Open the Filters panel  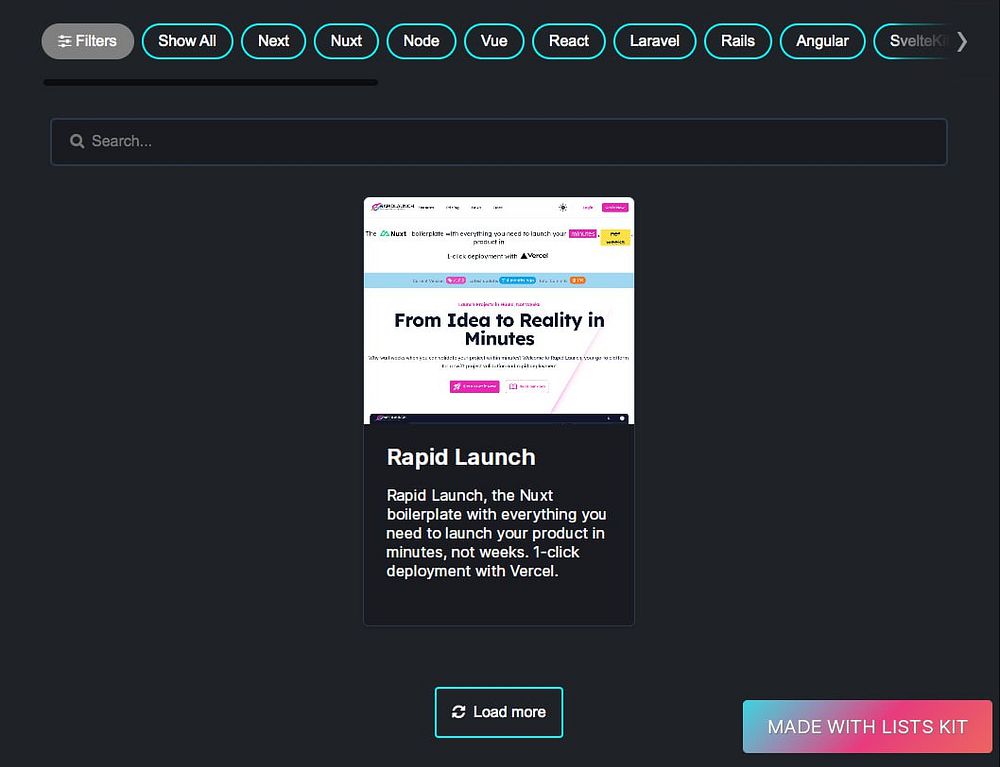pos(88,41)
